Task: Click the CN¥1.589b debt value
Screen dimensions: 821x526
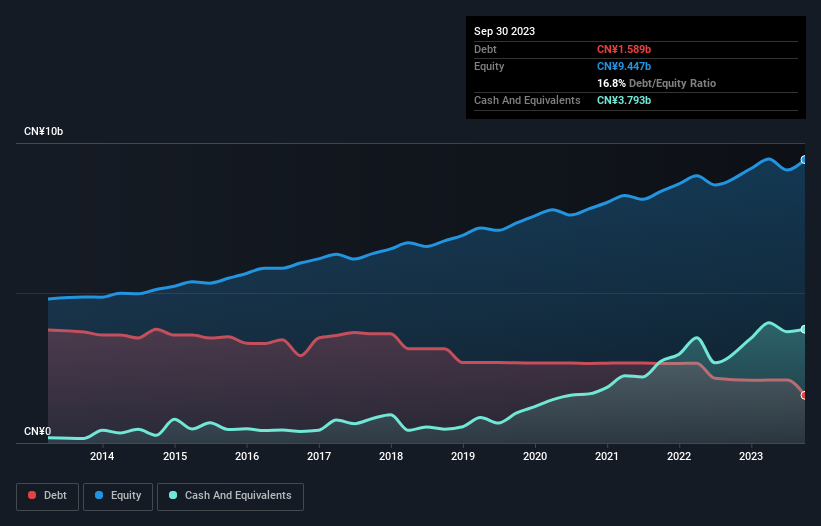Action: click(x=624, y=49)
